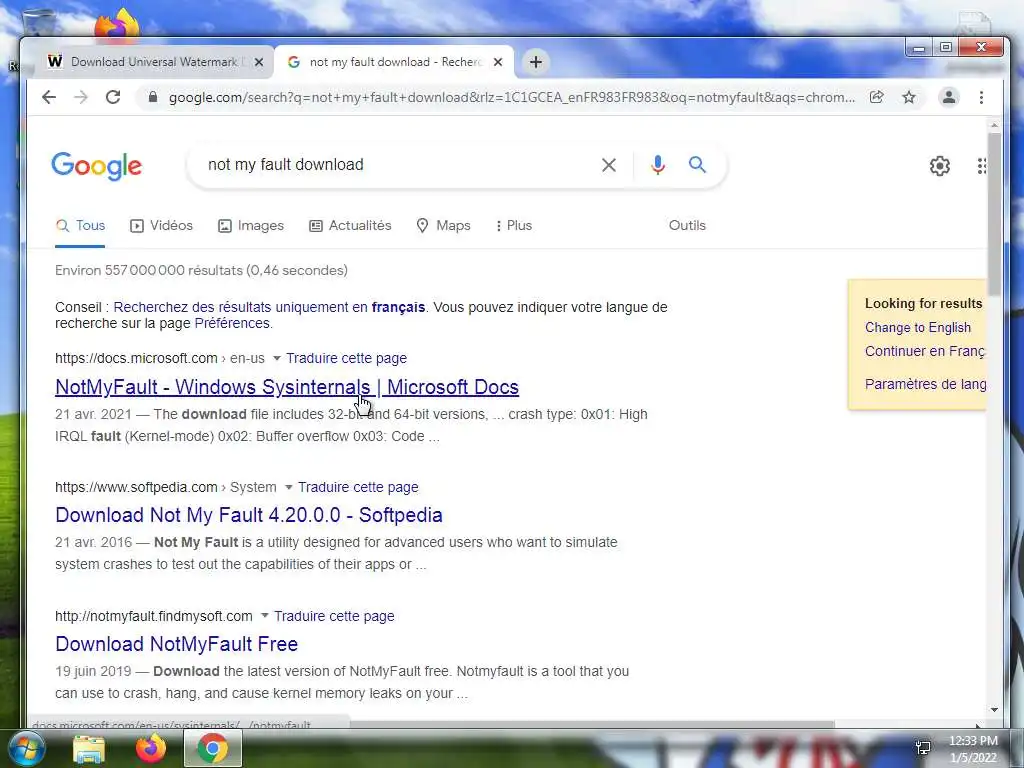The image size is (1024, 768).
Task: Select the Tous results tab
Action: pos(80,225)
